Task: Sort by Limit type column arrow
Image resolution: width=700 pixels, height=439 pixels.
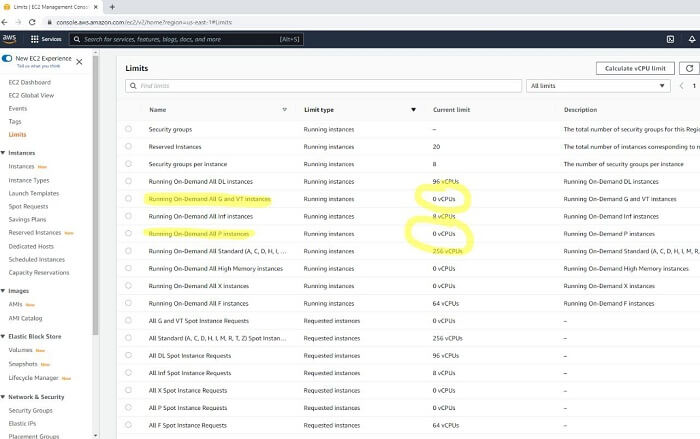Action: click(x=413, y=109)
